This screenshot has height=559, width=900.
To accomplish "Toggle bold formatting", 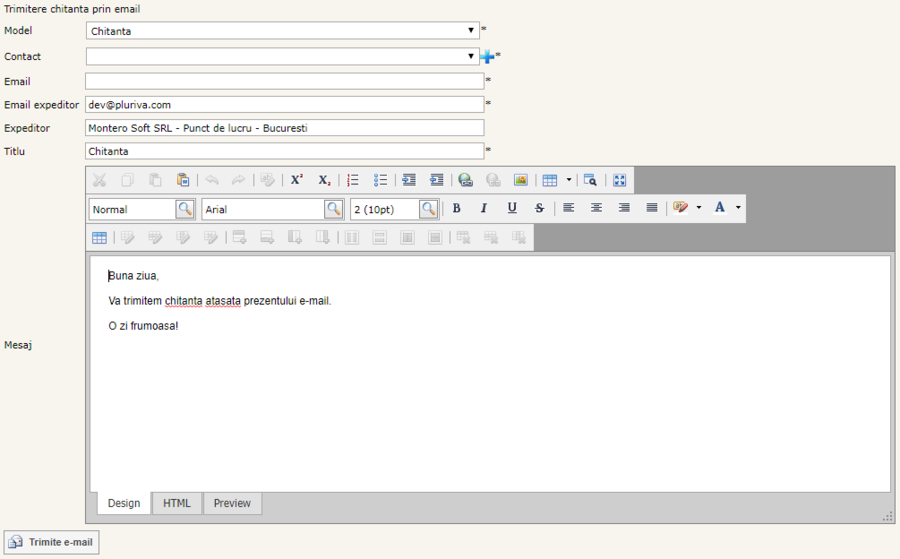I will [x=456, y=208].
